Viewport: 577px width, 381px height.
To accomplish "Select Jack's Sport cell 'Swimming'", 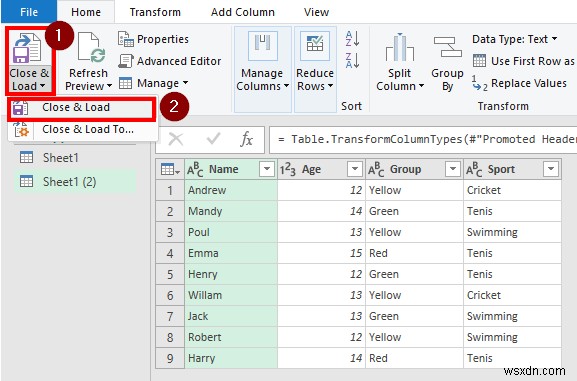I will coord(512,316).
